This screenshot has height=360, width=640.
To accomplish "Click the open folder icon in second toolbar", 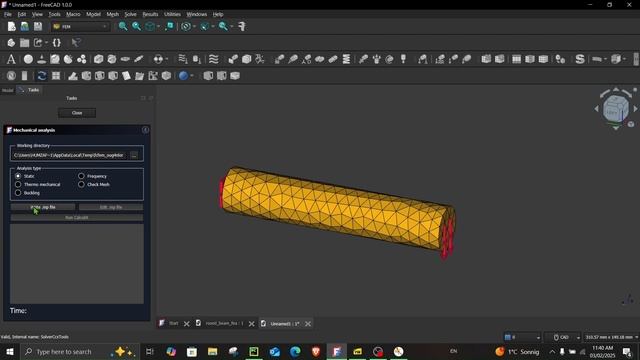I will (x=24, y=42).
